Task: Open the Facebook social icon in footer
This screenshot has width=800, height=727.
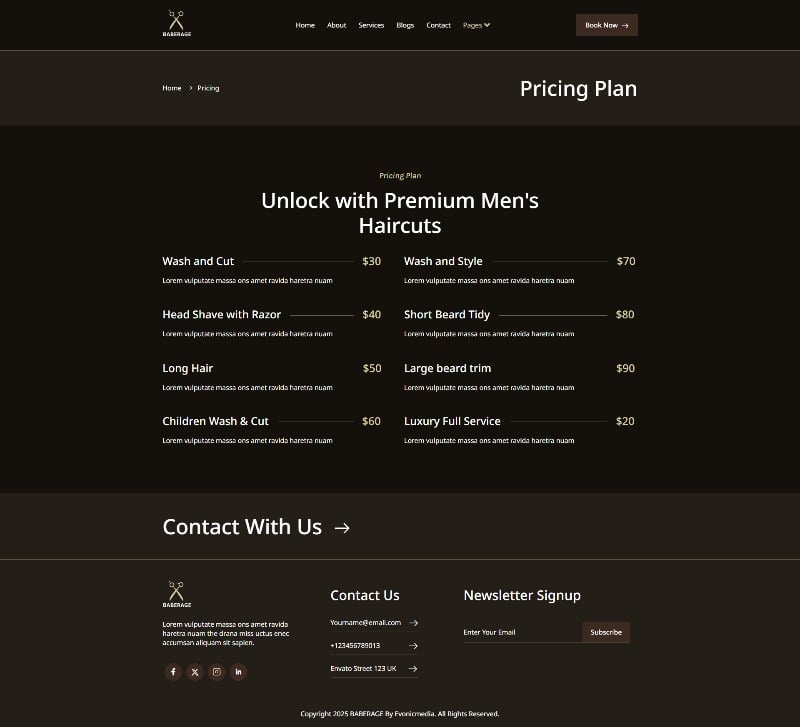Action: [173, 672]
